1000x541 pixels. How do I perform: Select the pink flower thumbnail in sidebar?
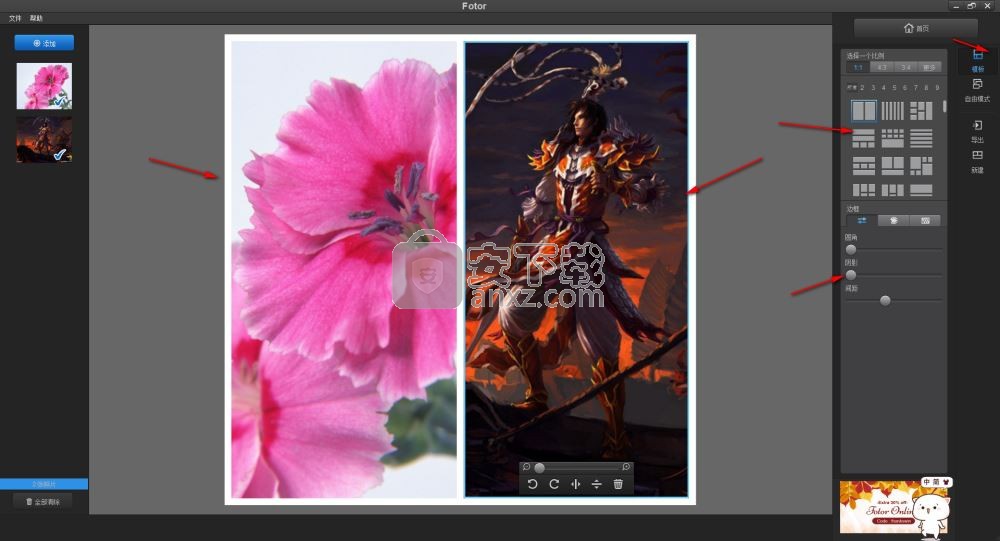click(44, 86)
